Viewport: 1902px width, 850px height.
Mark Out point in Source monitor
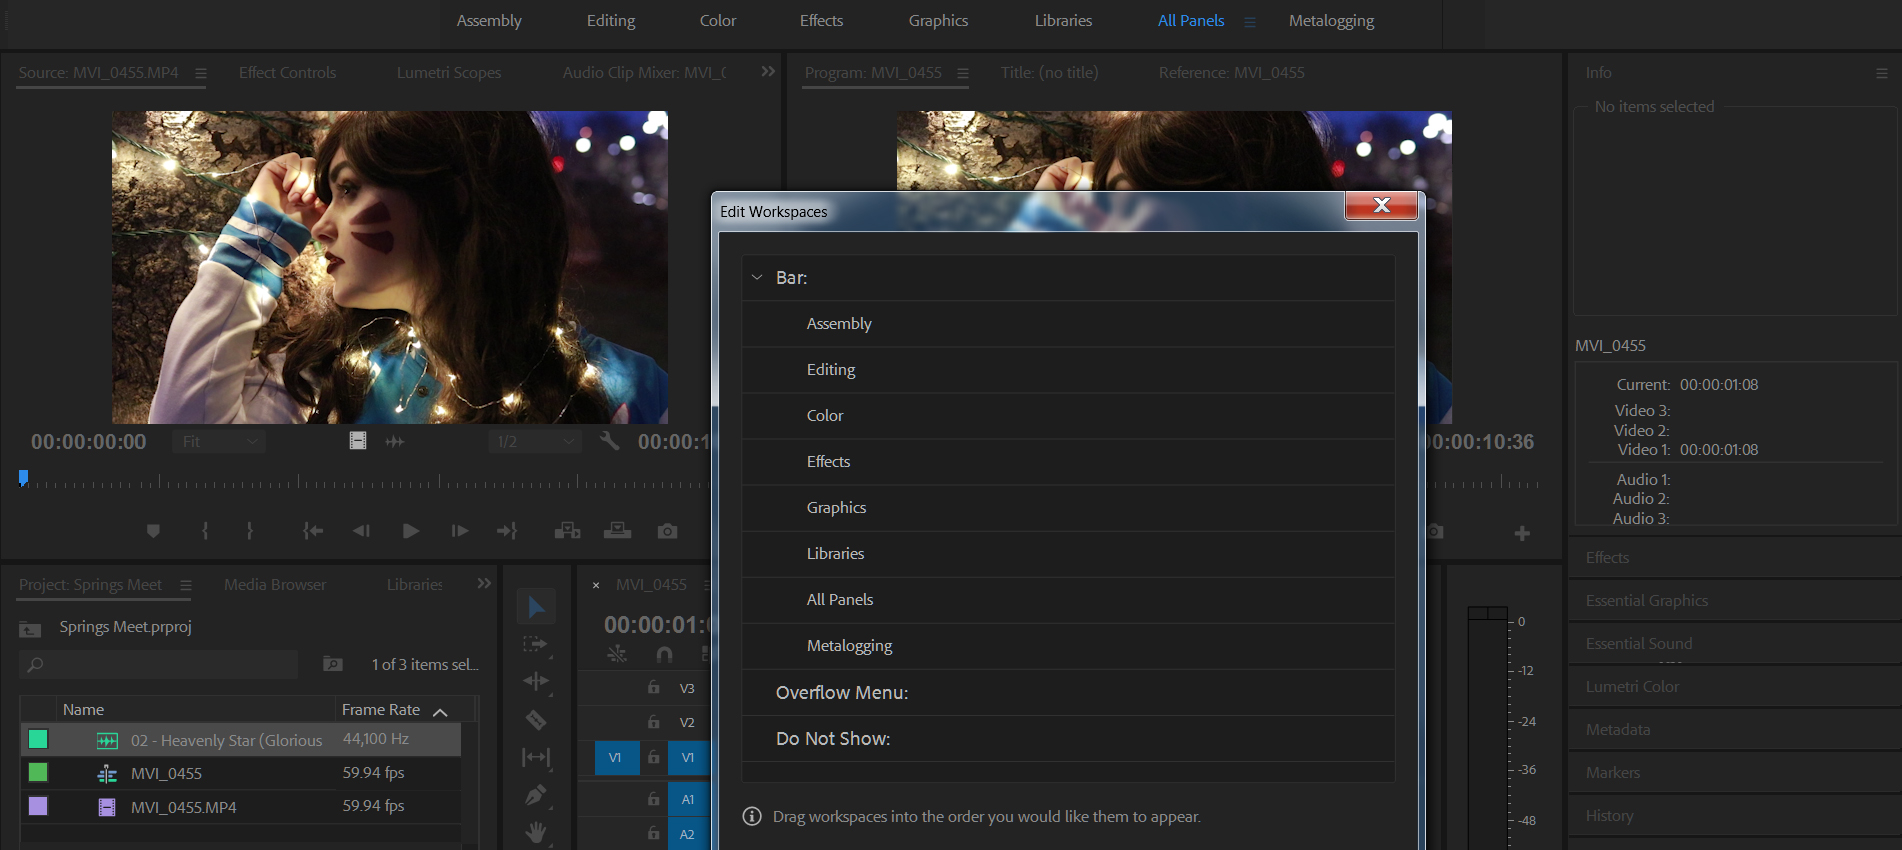tap(249, 531)
